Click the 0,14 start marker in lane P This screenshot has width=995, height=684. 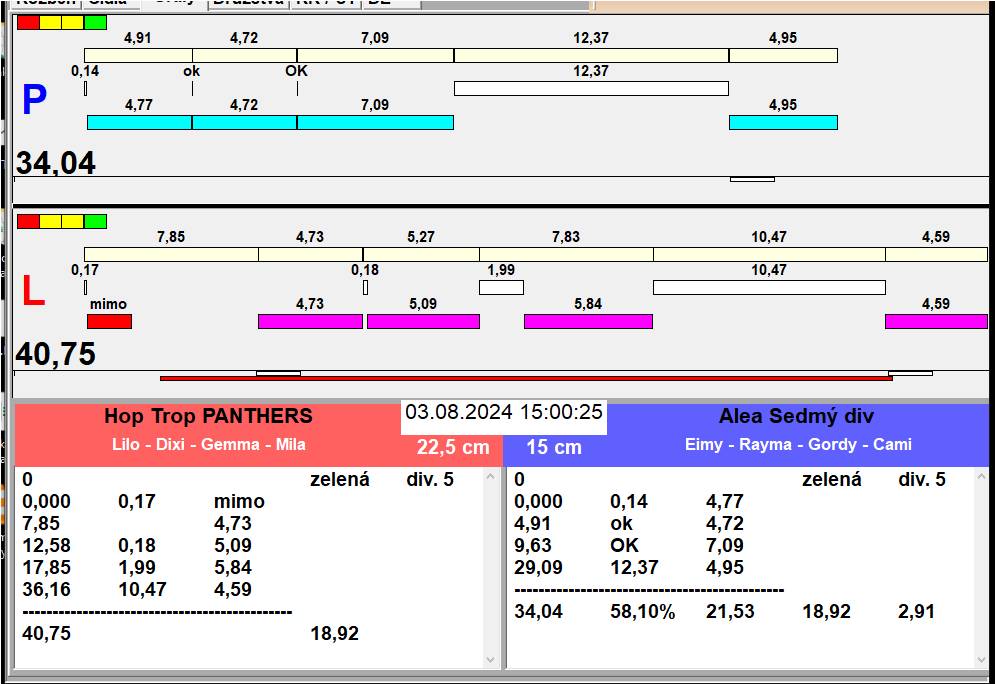click(x=86, y=89)
